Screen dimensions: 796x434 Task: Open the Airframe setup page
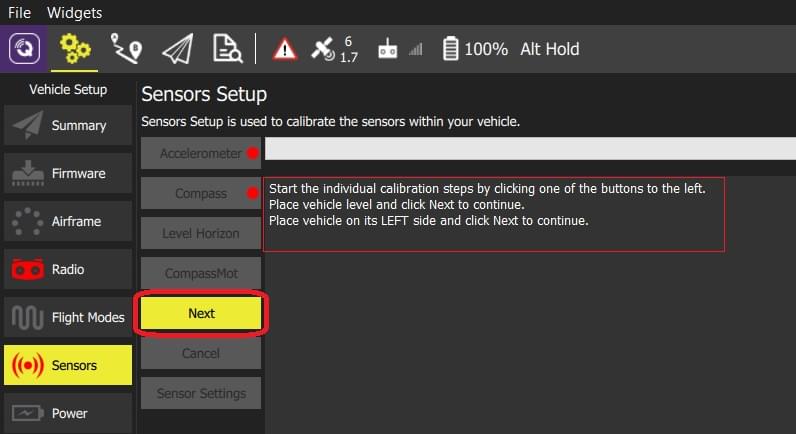tap(68, 221)
